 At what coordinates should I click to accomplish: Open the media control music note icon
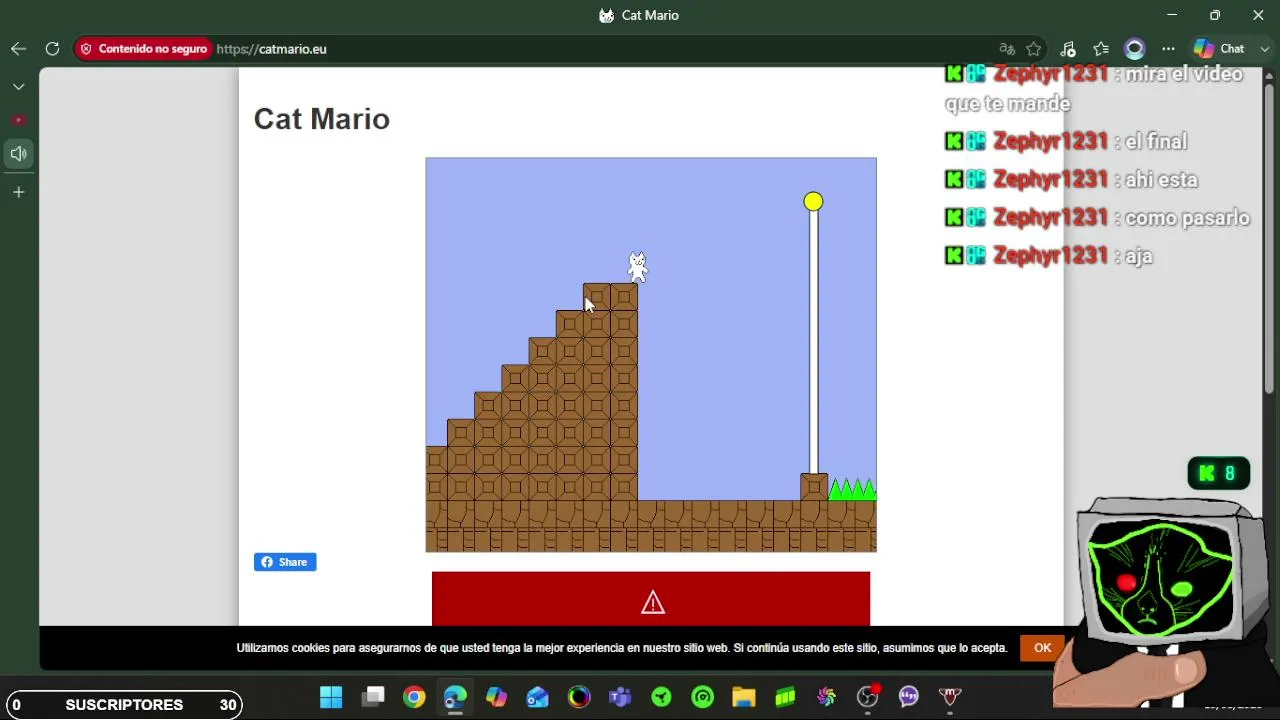(x=1068, y=49)
